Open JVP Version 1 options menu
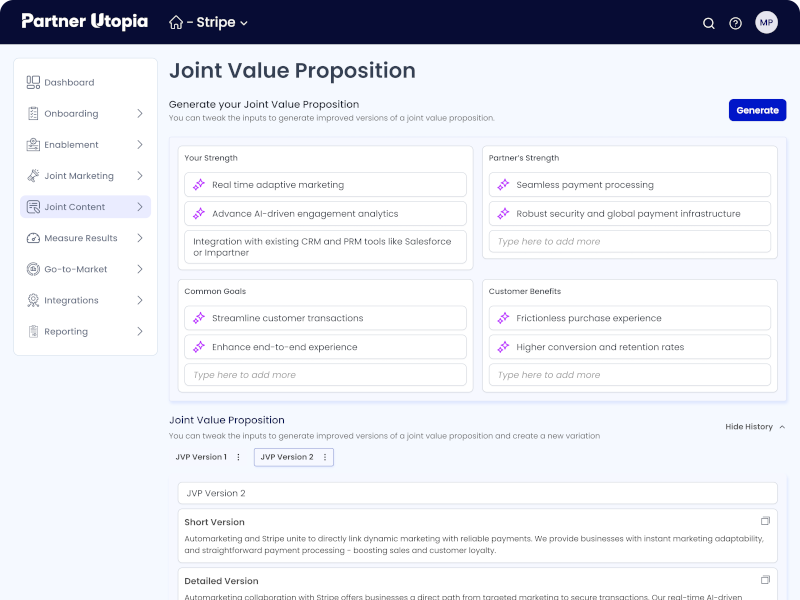The height and width of the screenshot is (600, 800). pos(238,457)
